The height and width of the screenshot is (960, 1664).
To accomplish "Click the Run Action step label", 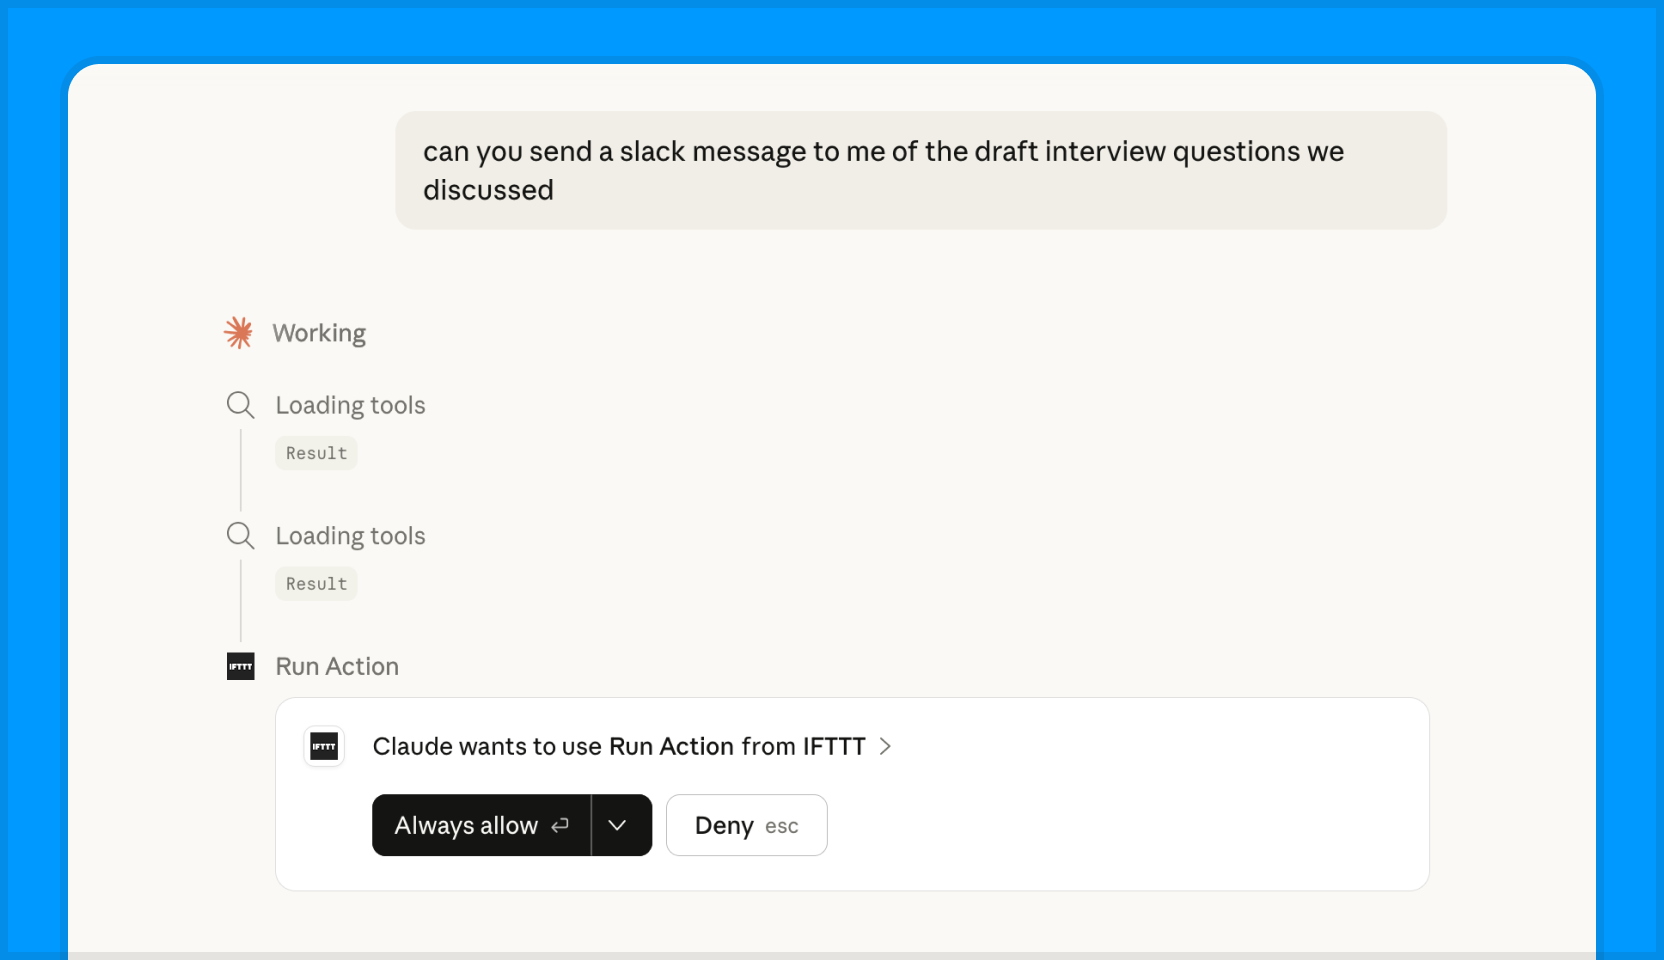I will tap(336, 666).
